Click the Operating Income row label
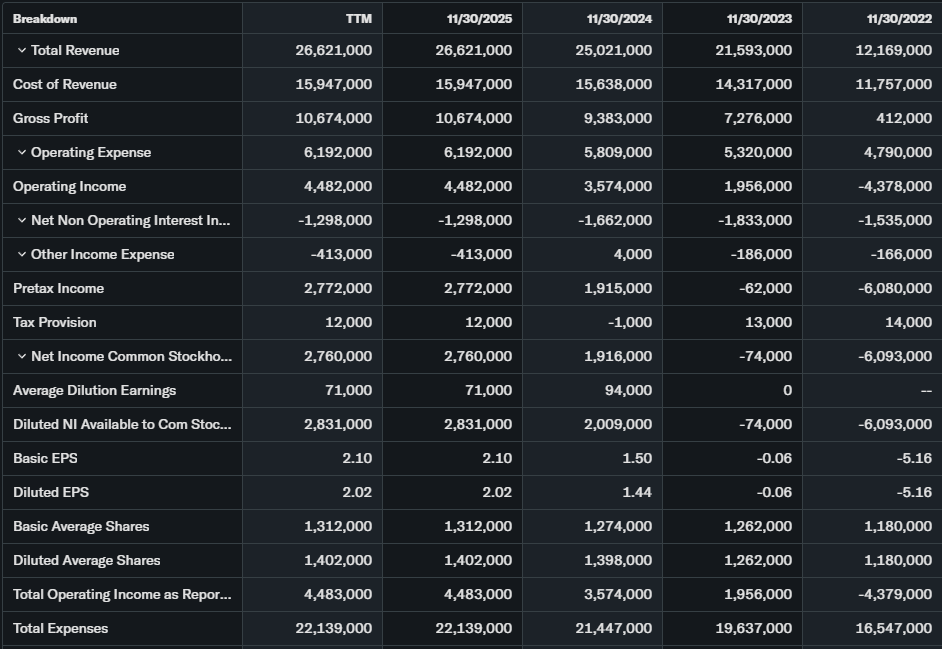 click(x=70, y=187)
